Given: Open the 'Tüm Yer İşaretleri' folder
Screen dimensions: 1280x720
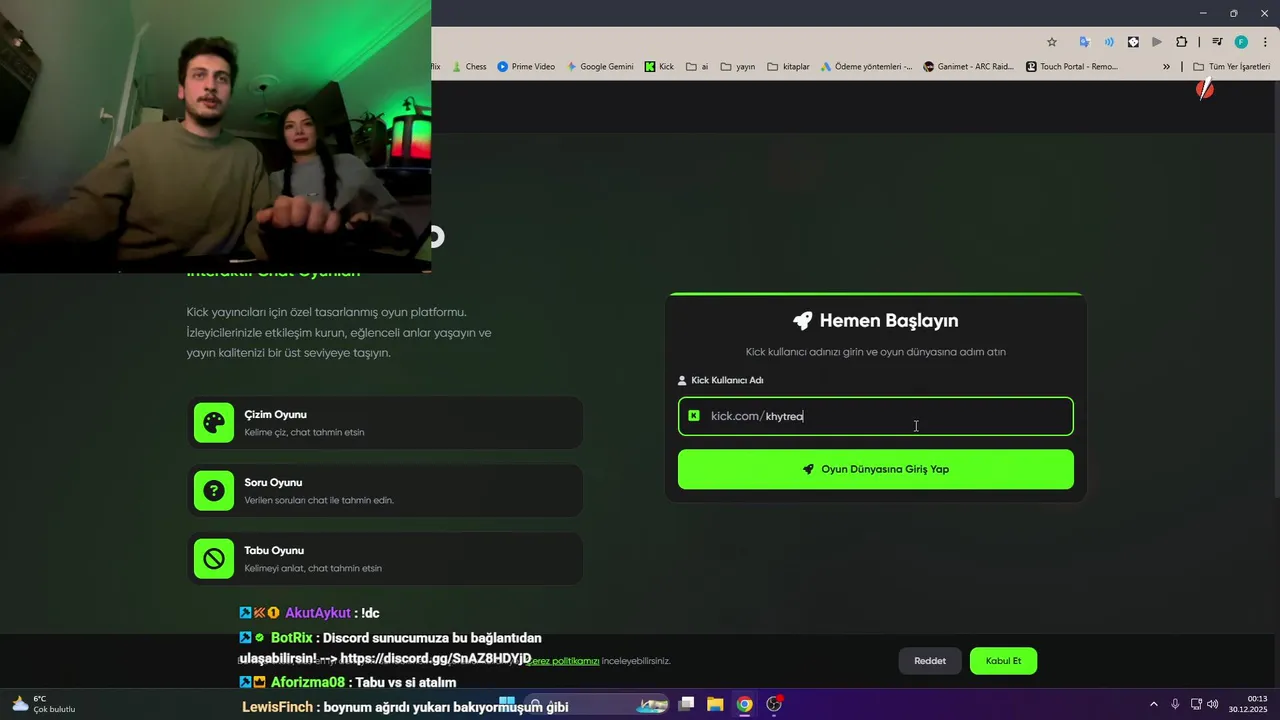Looking at the screenshot, I should (x=1231, y=67).
